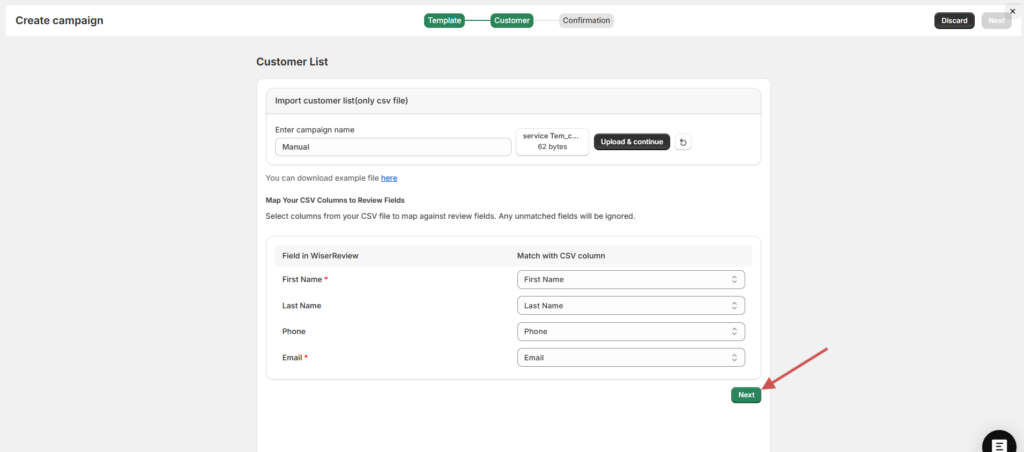Jump to the Confirmation step

point(586,20)
